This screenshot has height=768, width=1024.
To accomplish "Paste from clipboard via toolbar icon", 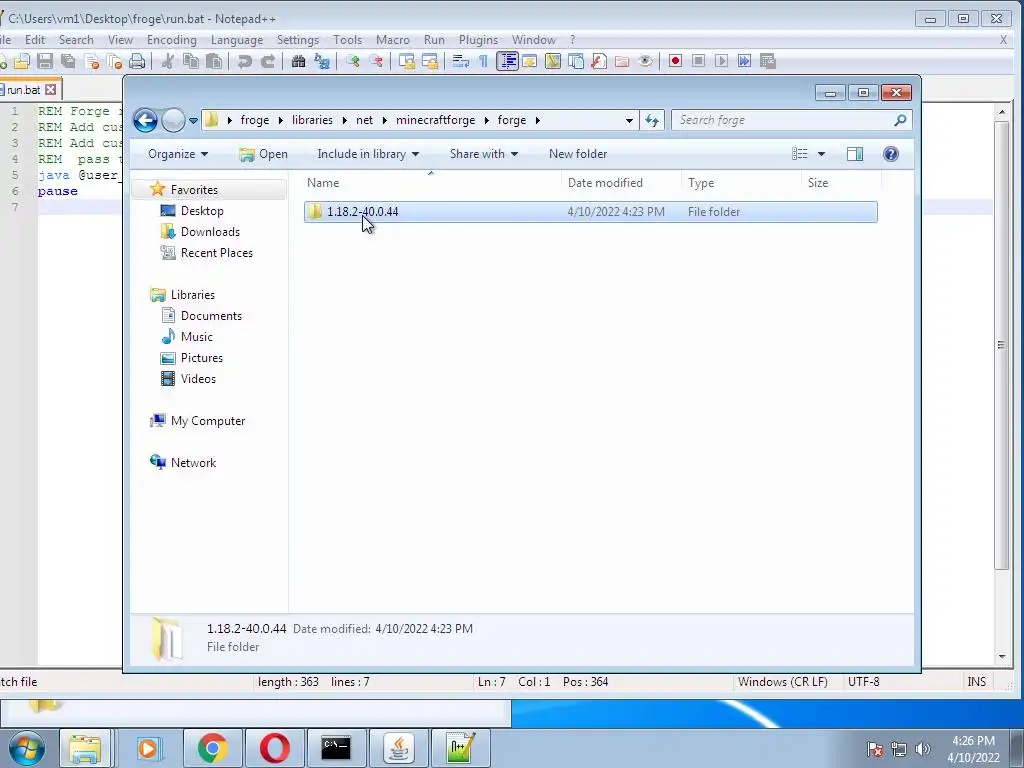I will (x=214, y=61).
